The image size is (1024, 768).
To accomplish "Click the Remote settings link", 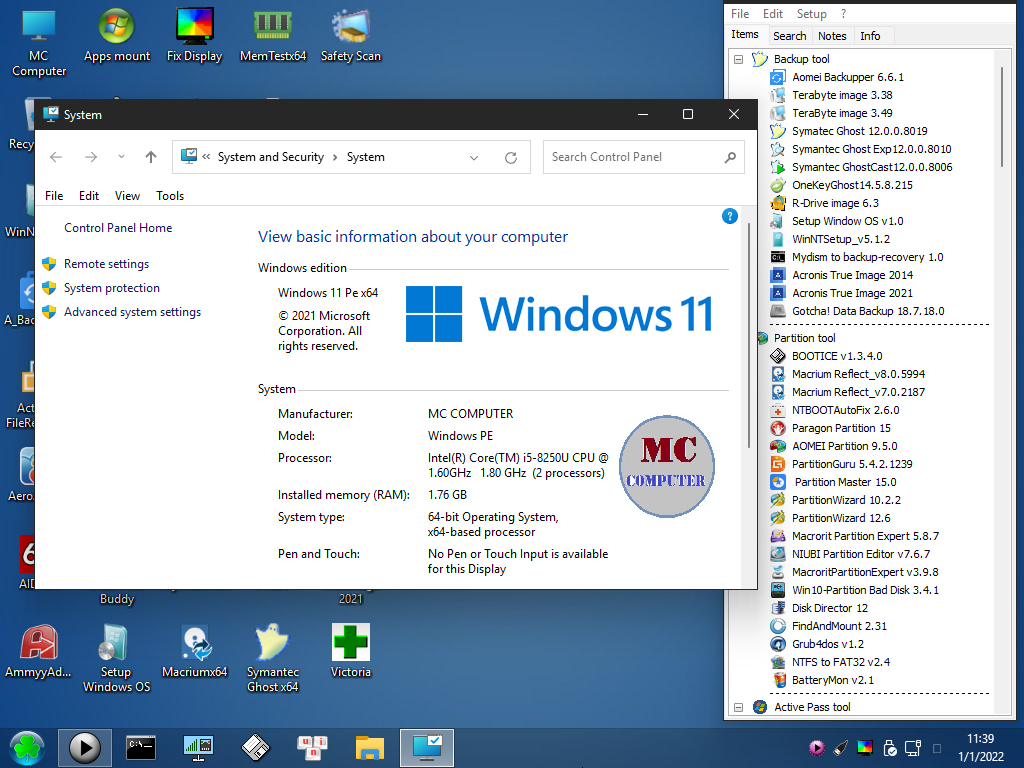I will click(106, 264).
